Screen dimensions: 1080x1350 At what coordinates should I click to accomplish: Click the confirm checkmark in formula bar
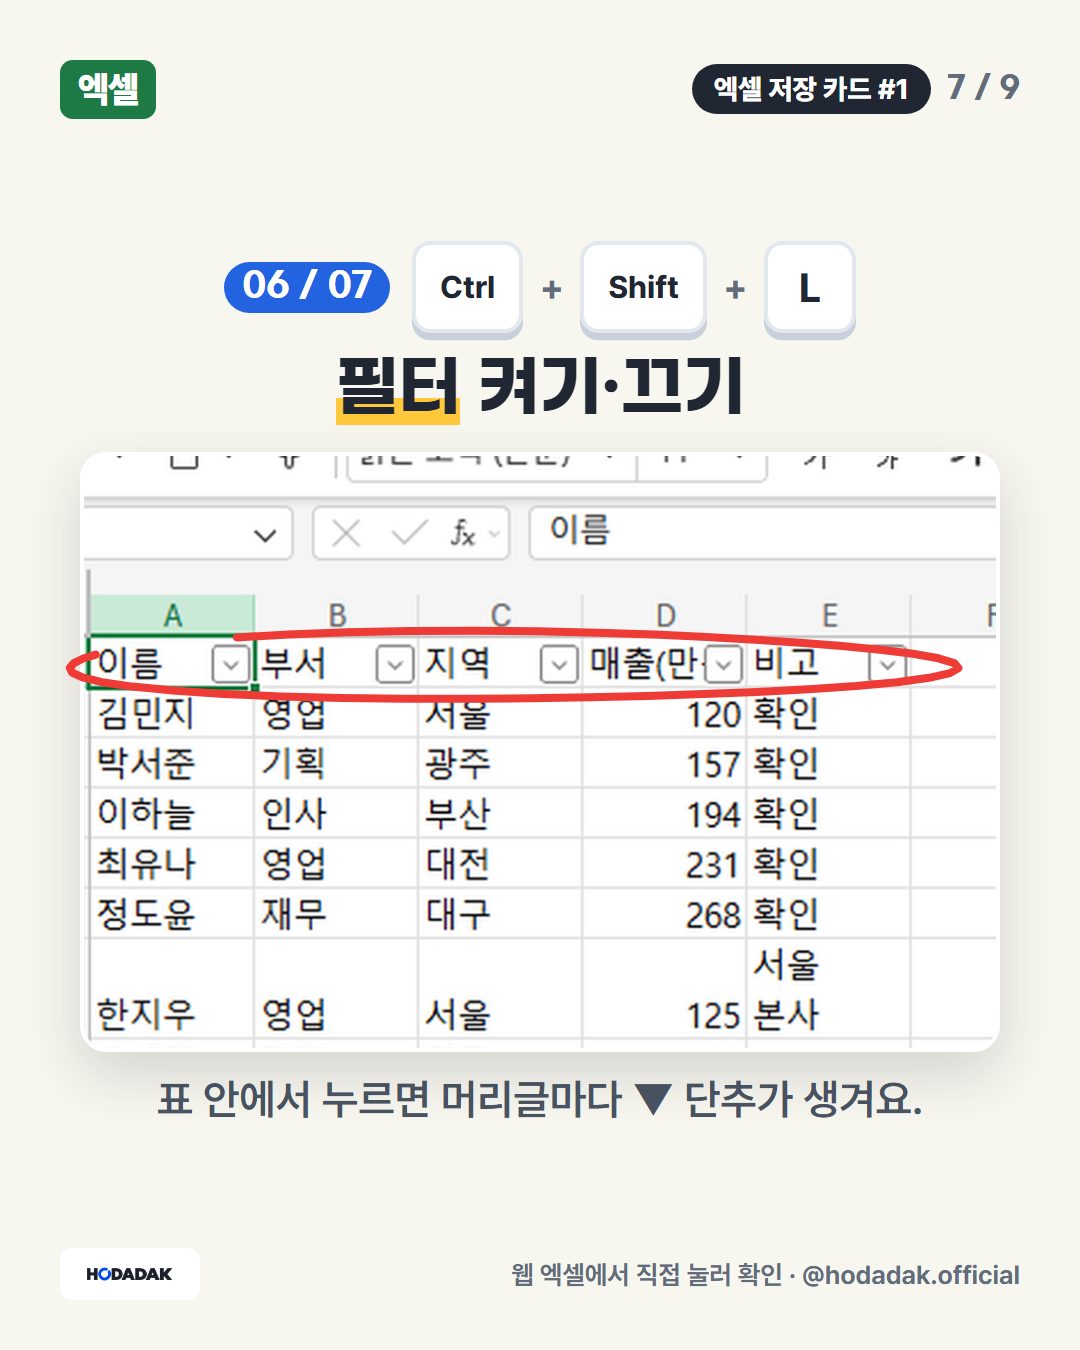point(408,532)
